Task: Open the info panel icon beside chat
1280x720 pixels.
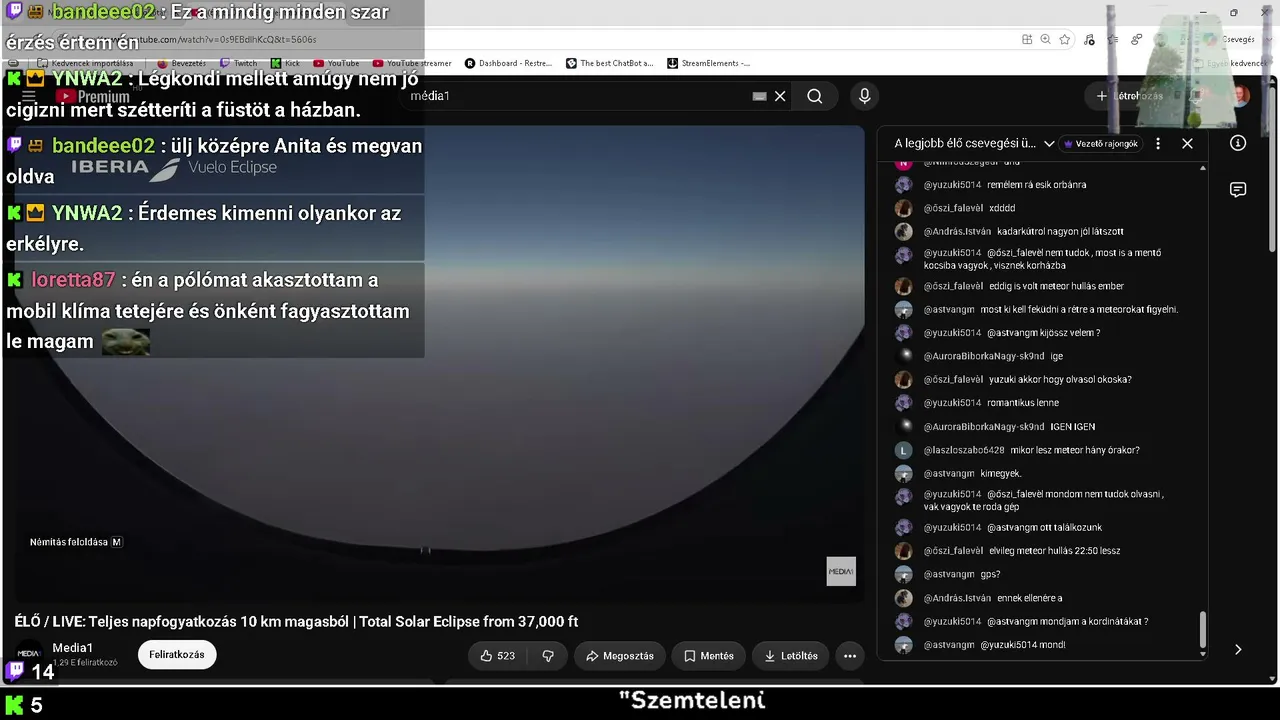Action: pyautogui.click(x=1238, y=143)
